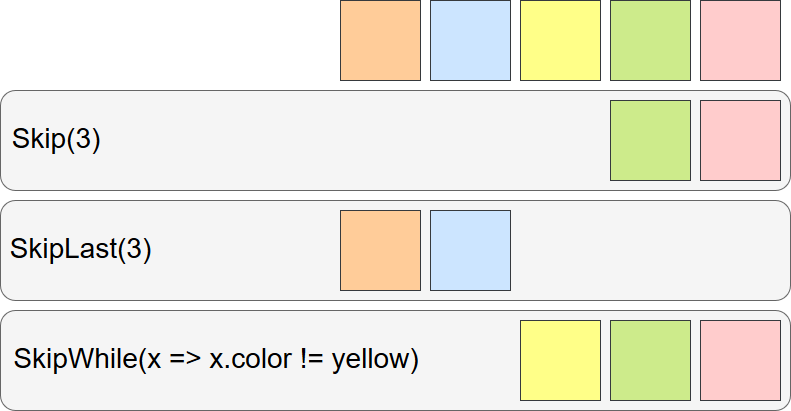This screenshot has width=791, height=411.
Task: Click empty area inside the Skip(3) panel
Action: point(353,140)
